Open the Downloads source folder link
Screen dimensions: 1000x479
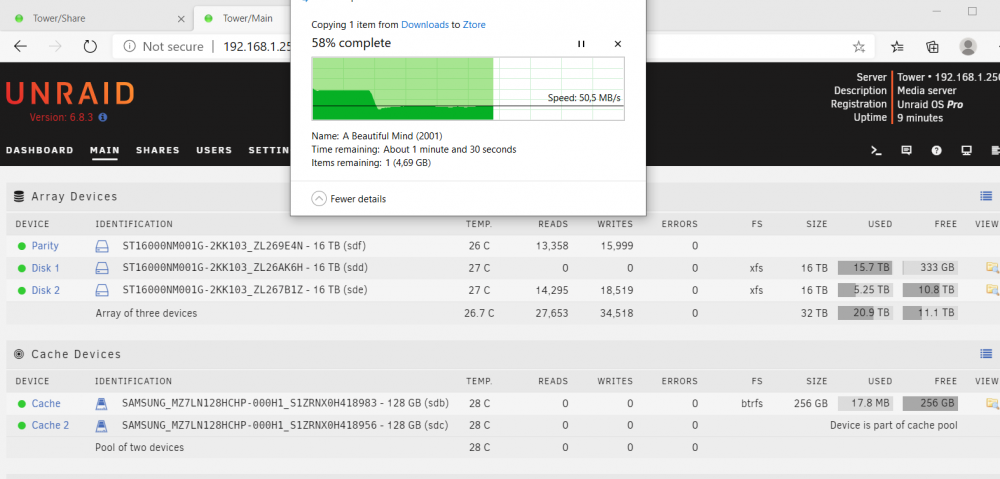(x=424, y=25)
